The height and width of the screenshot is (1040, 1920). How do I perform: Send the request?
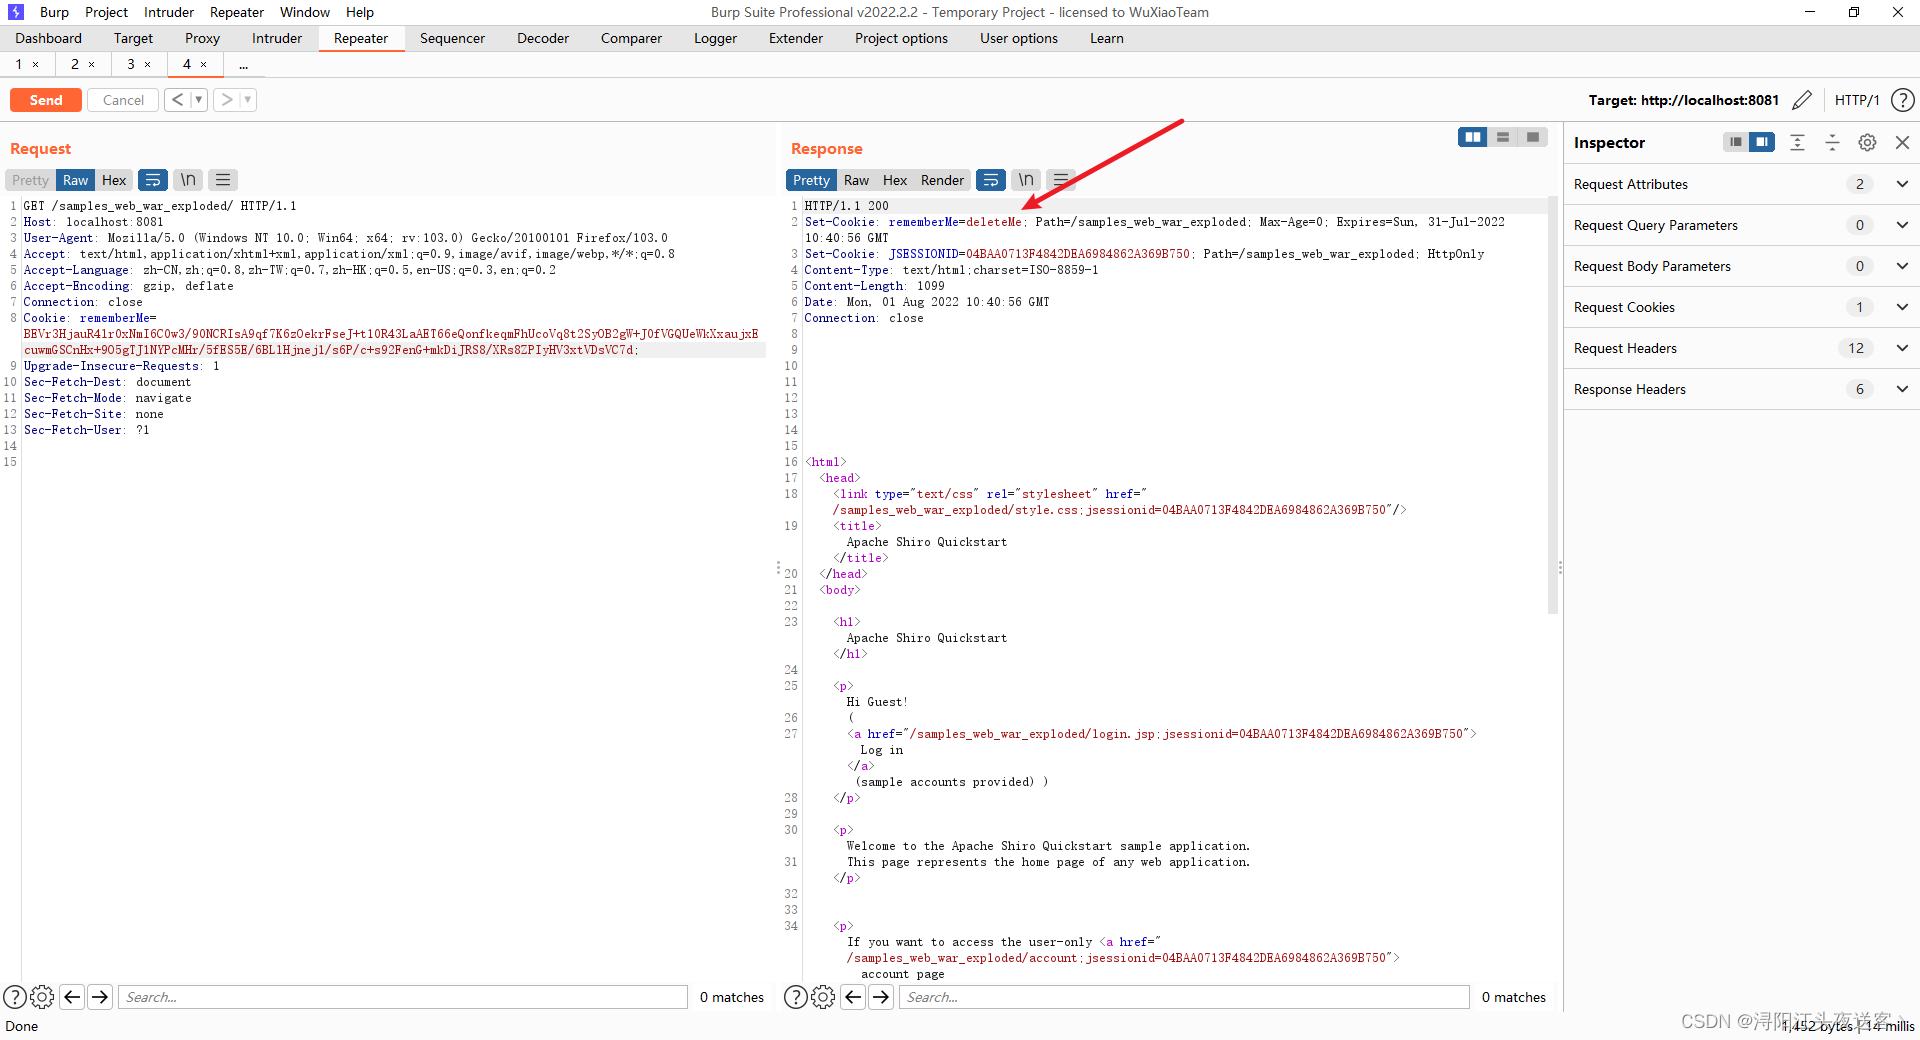[46, 100]
